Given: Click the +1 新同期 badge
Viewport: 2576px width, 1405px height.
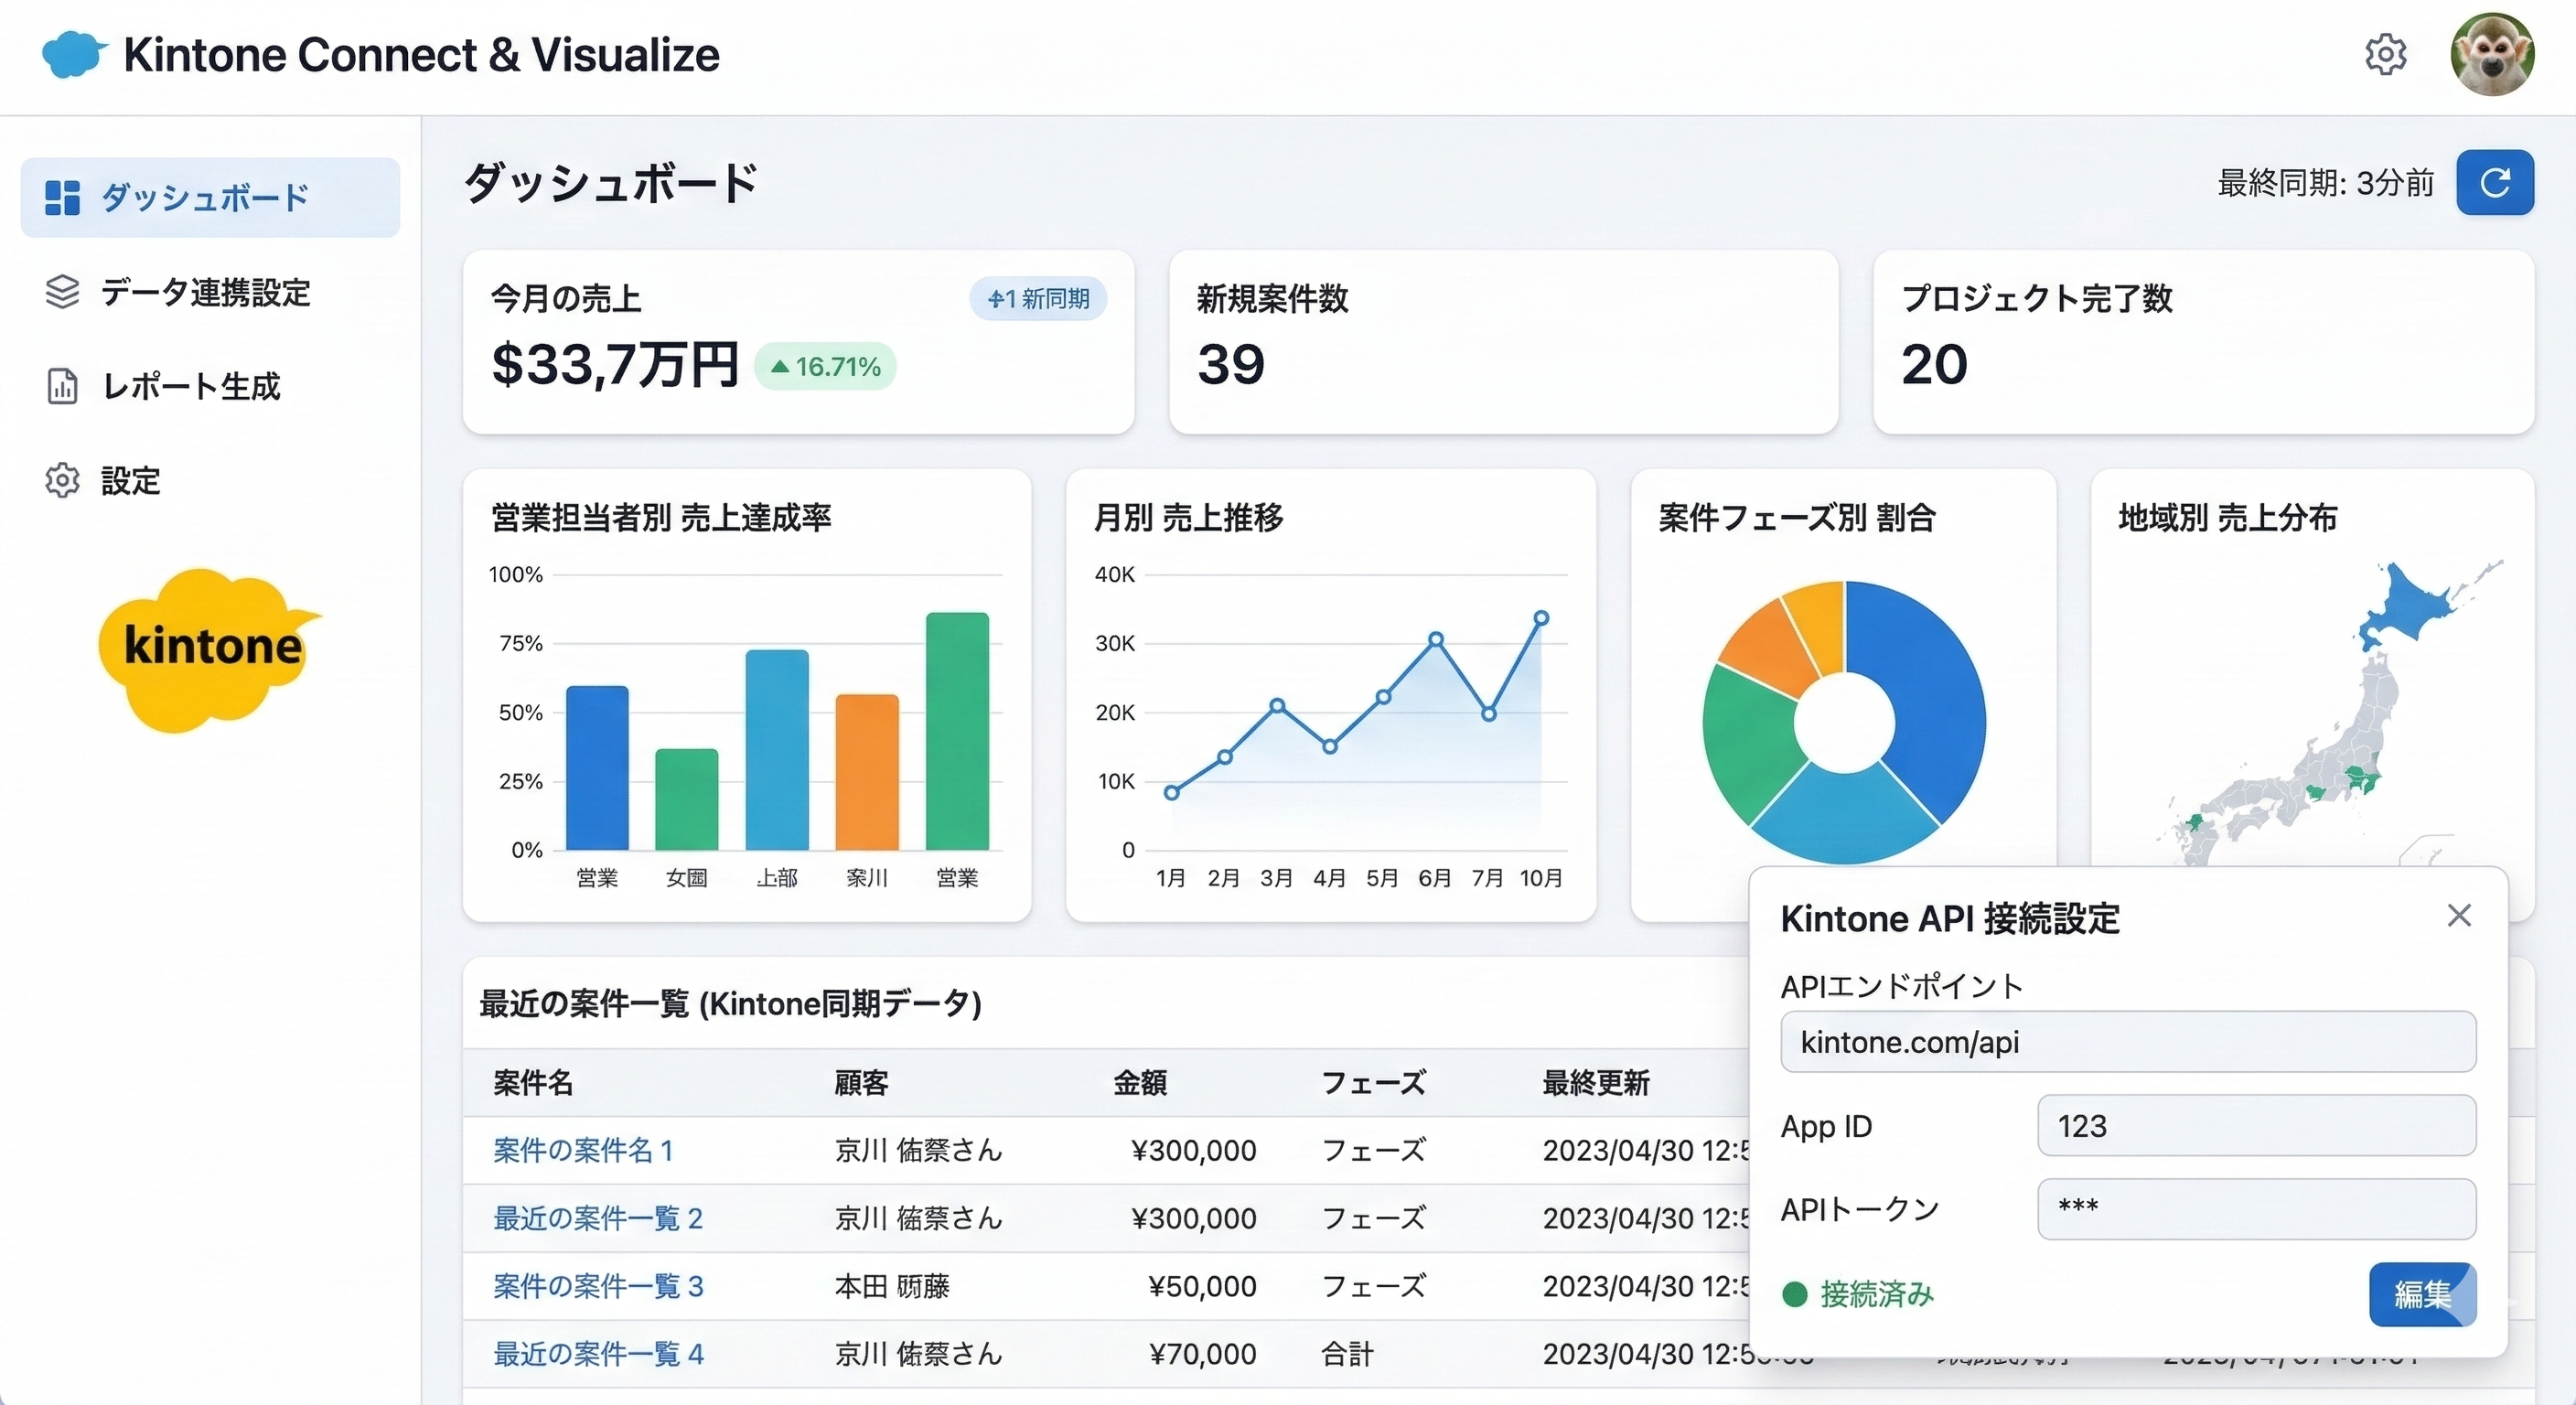Looking at the screenshot, I should click(1037, 298).
